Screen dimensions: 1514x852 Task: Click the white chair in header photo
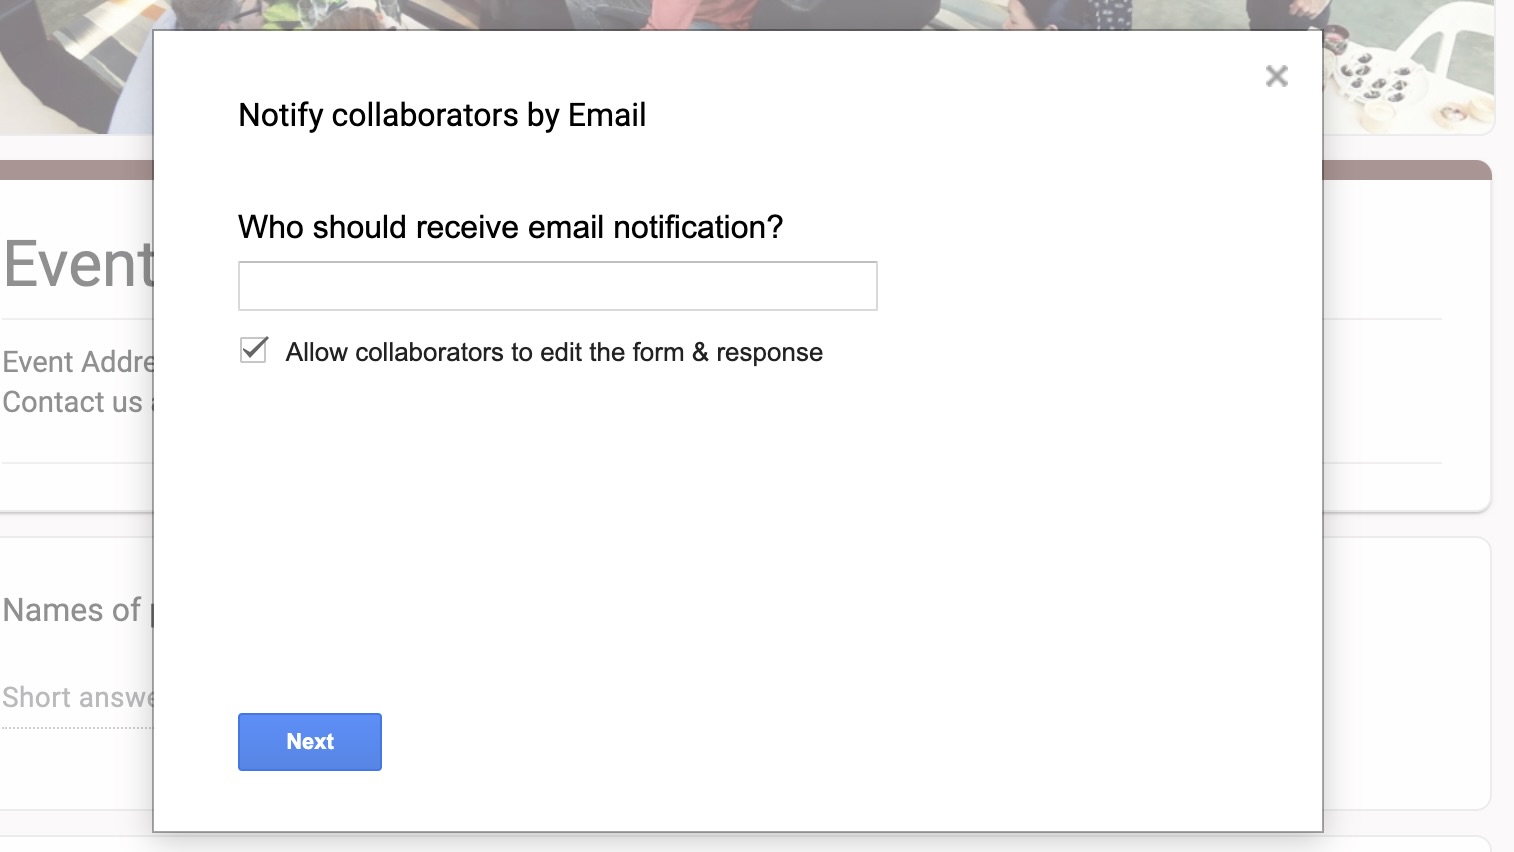(1445, 50)
